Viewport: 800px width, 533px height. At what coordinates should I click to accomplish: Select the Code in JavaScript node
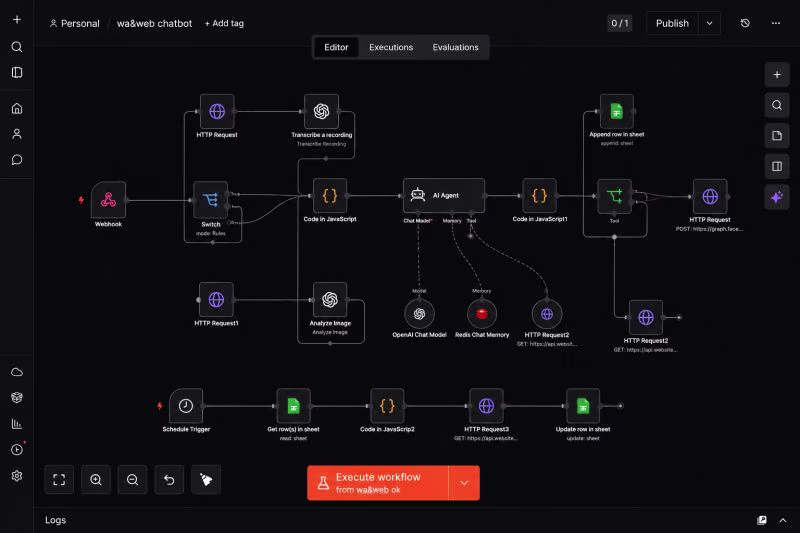point(330,195)
